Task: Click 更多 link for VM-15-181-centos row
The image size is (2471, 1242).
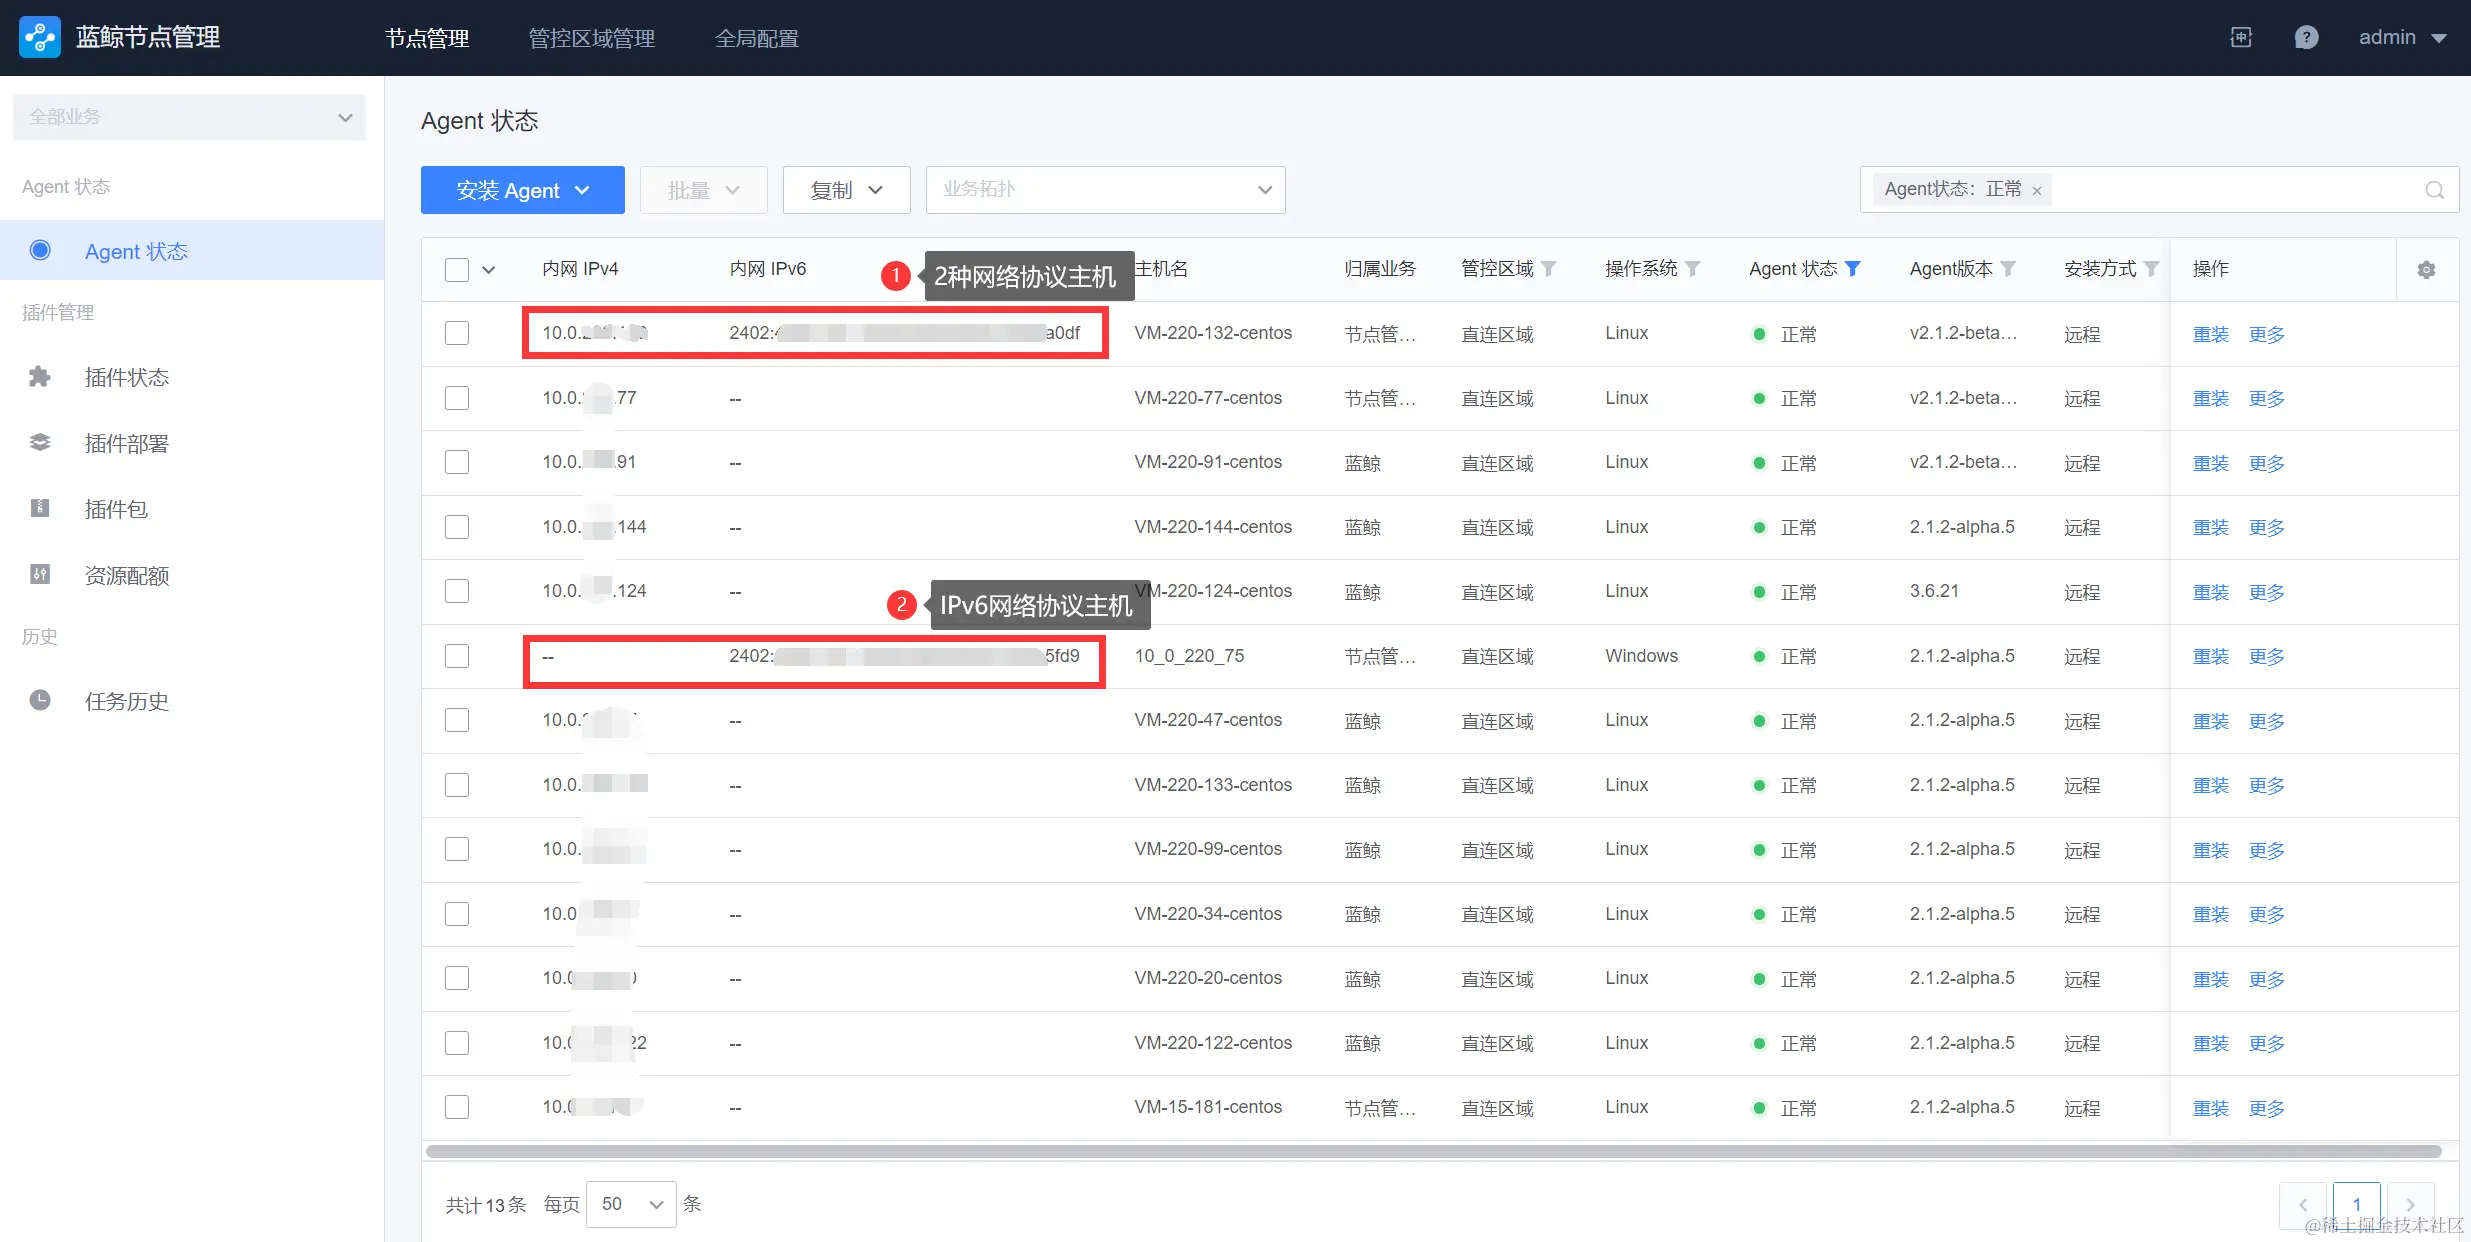Action: (x=2266, y=1108)
